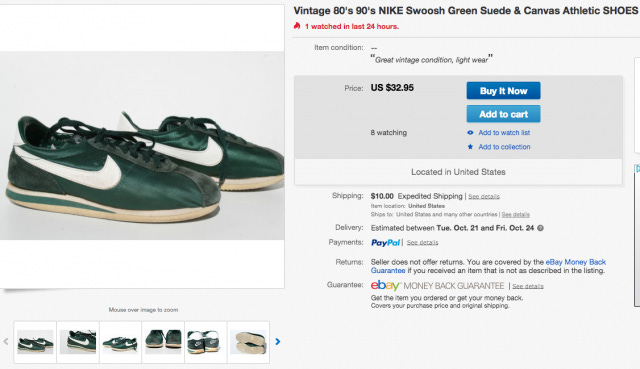Viewport: 640px width, 369px height.
Task: Select the first shoe thumbnail
Action: pos(35,342)
